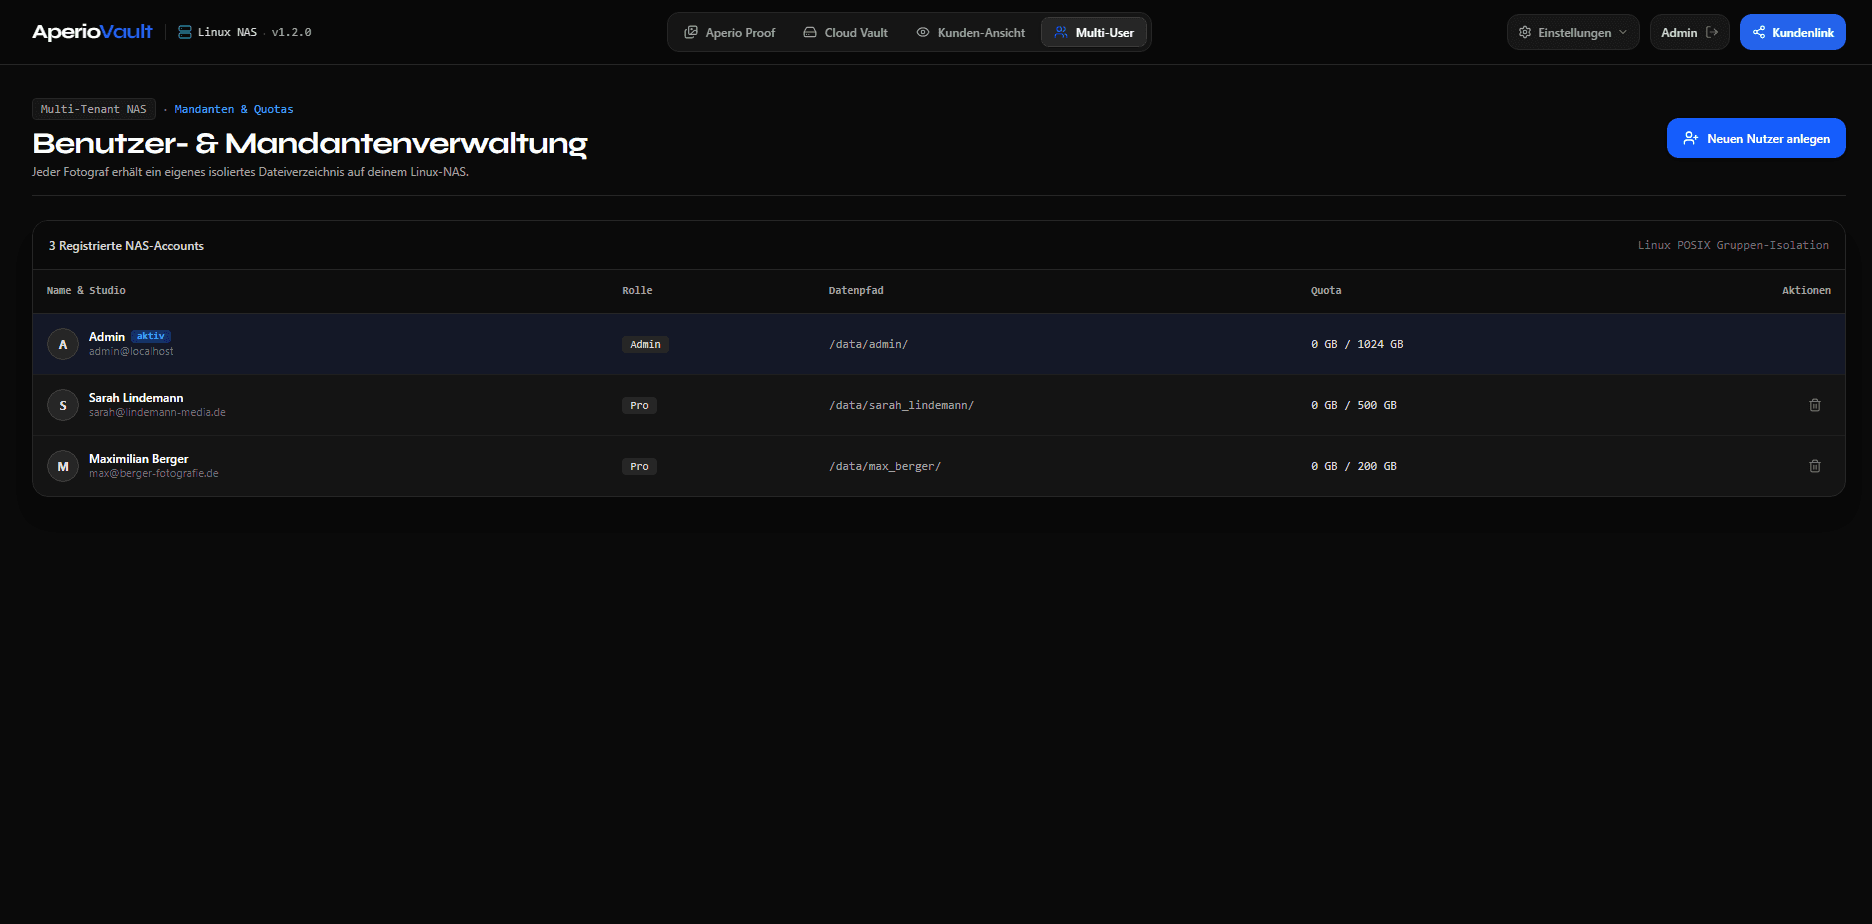Click the Mandanten & Quotas breadcrumb link
Viewport: 1872px width, 924px height.
234,109
